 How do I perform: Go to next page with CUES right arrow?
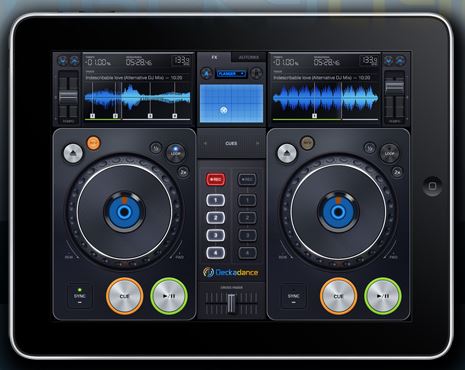(257, 143)
